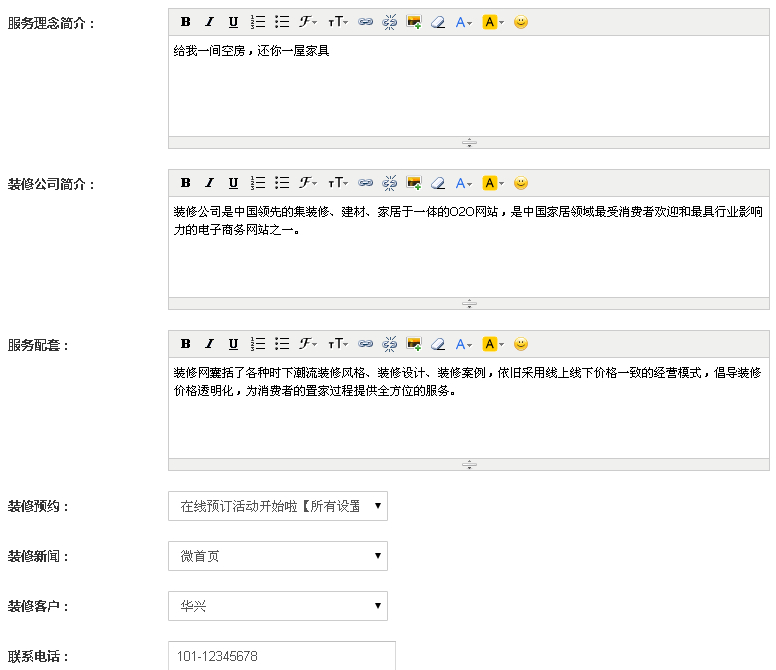Click Bold in the 服务理念简介 editor toolbar
Image resolution: width=776 pixels, height=670 pixels.
click(185, 22)
